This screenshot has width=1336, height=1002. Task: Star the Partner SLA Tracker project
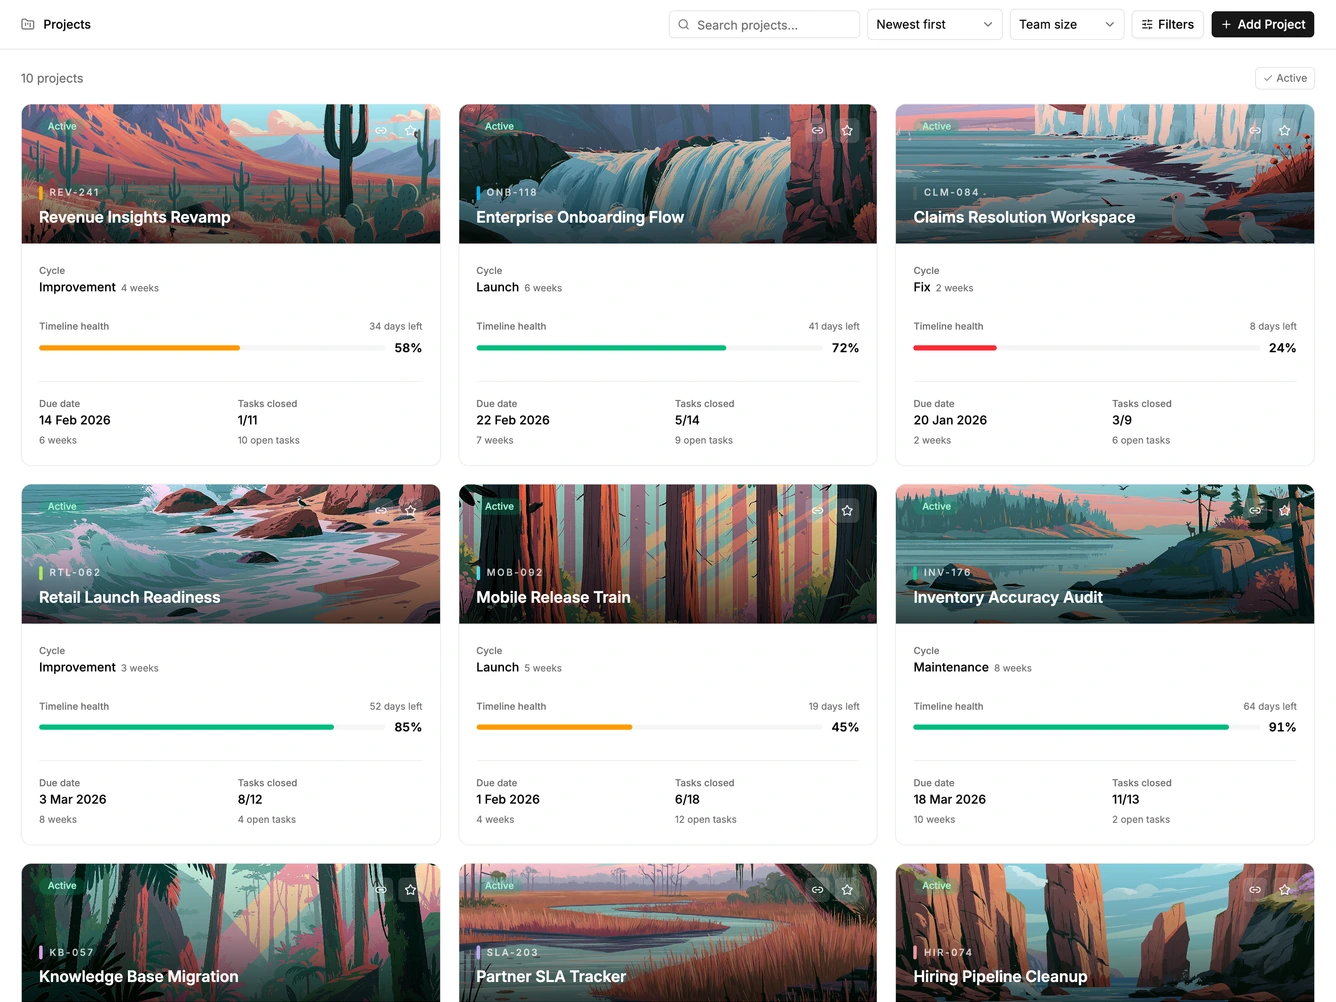[848, 890]
